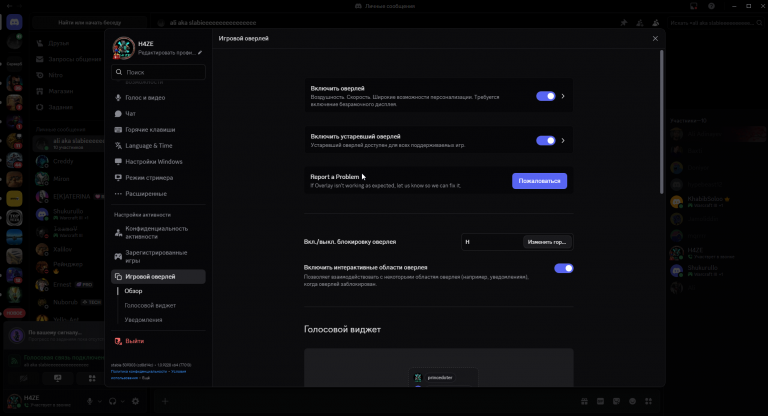768x416 pixels.
Task: Click the settings panel vertical scrollbar
Action: pyautogui.click(x=662, y=122)
